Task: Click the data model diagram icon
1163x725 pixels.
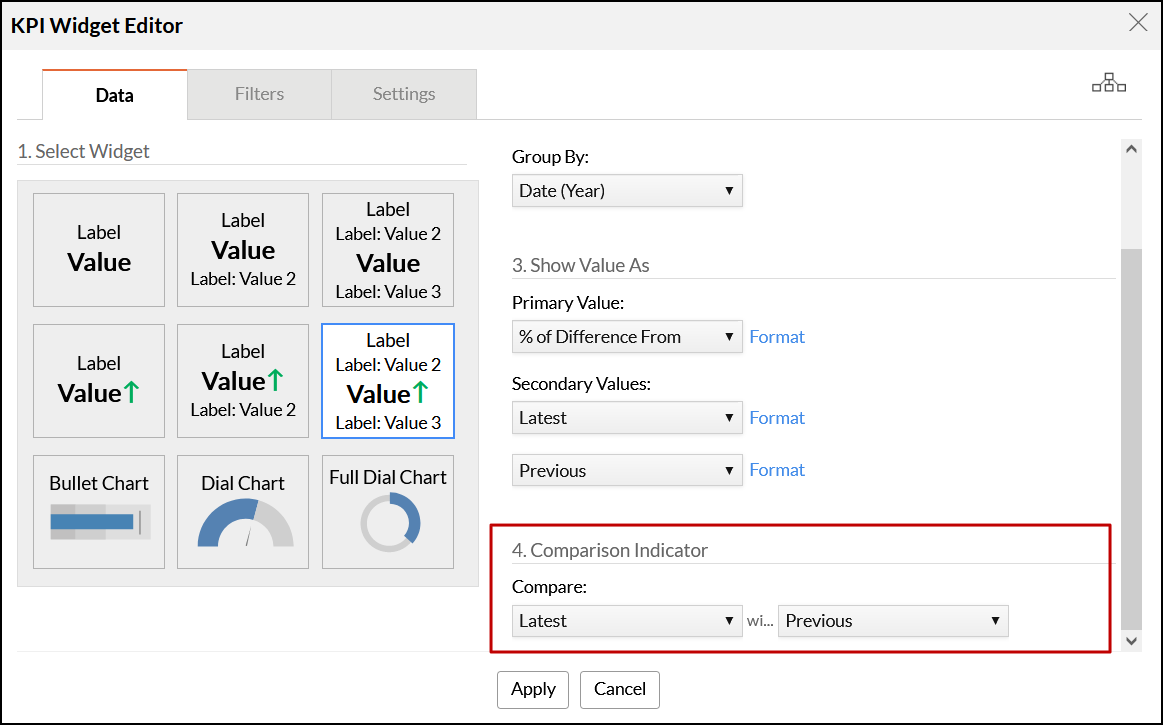Action: (x=1108, y=84)
